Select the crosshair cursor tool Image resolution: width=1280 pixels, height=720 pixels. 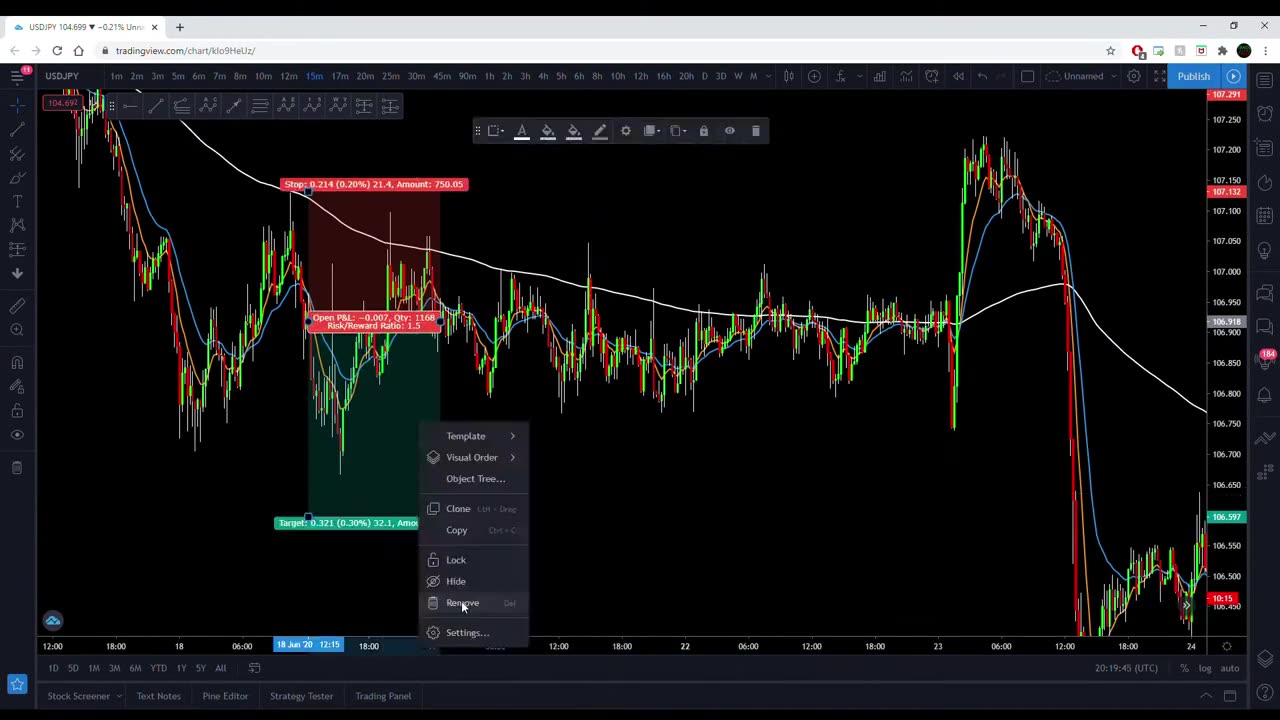(x=17, y=105)
